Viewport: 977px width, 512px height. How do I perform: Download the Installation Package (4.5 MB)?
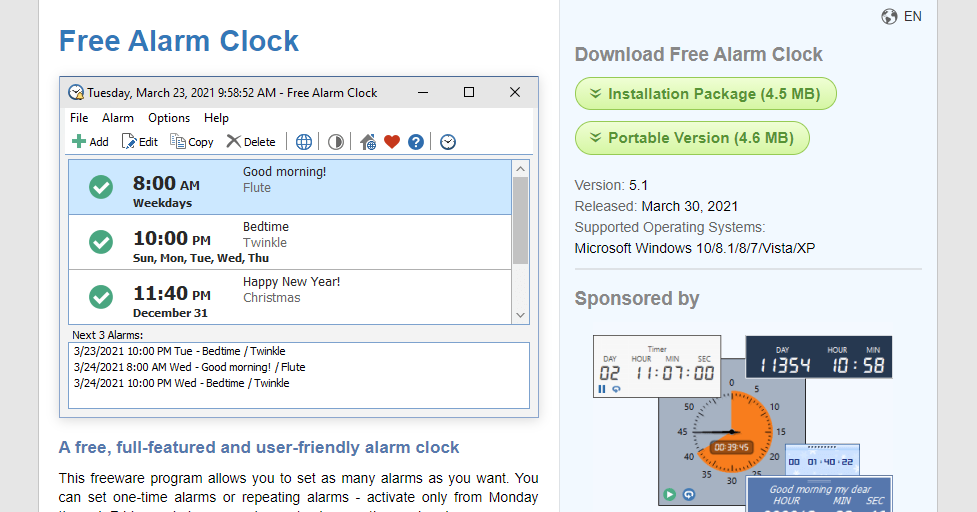tap(705, 94)
